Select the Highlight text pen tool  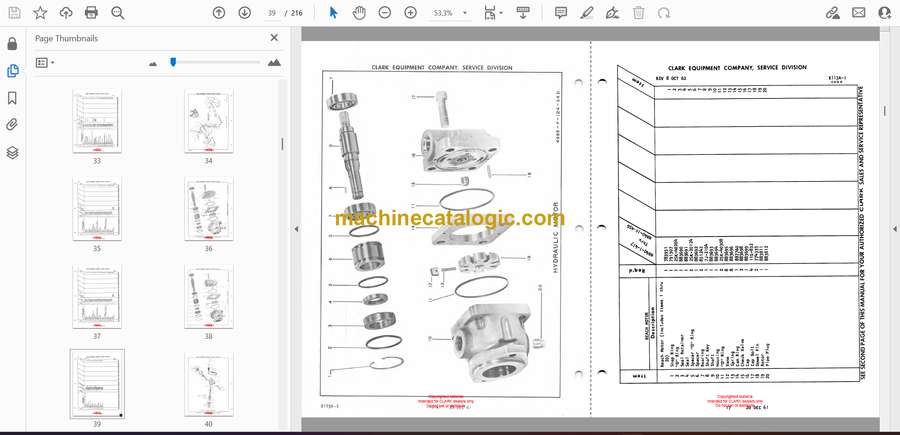(x=587, y=13)
